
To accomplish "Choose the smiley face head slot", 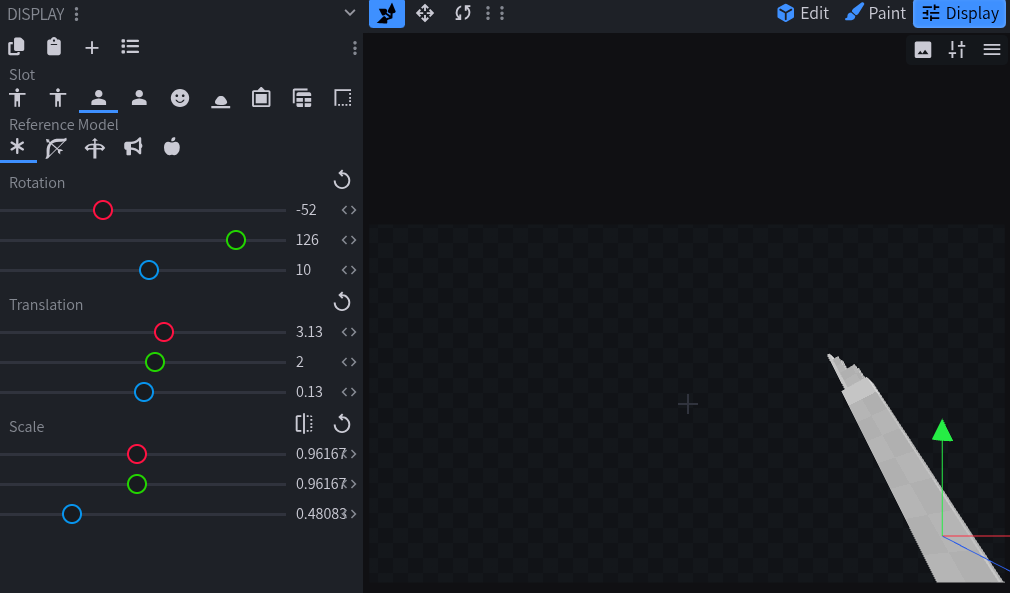I will tap(180, 98).
